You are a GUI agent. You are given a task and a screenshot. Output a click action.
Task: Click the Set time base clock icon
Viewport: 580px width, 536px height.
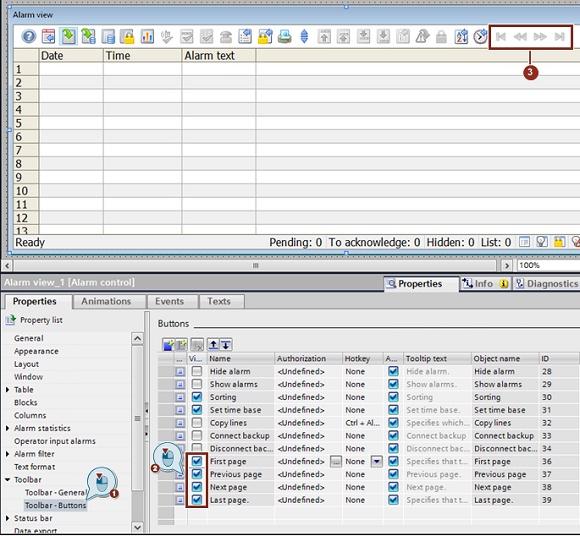(480, 37)
